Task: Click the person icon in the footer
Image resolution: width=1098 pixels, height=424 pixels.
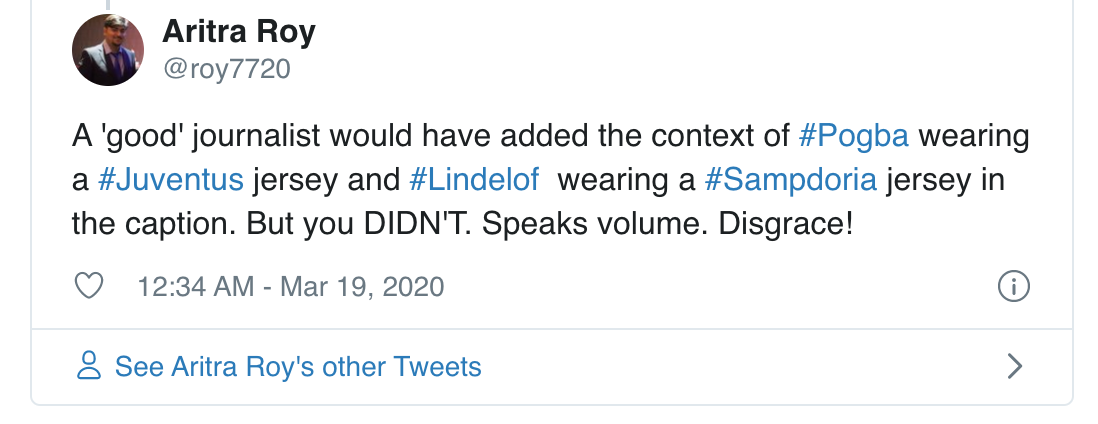Action: click(89, 366)
